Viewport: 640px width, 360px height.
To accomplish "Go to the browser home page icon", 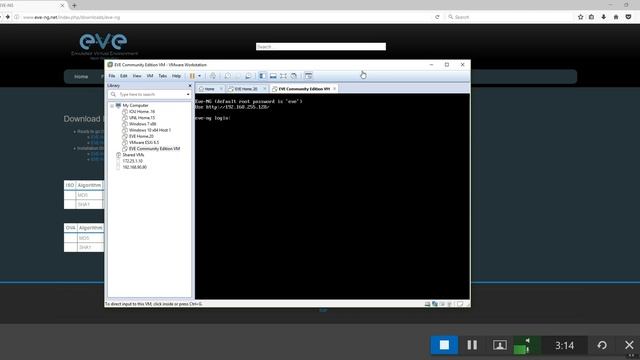I will click(616, 17).
